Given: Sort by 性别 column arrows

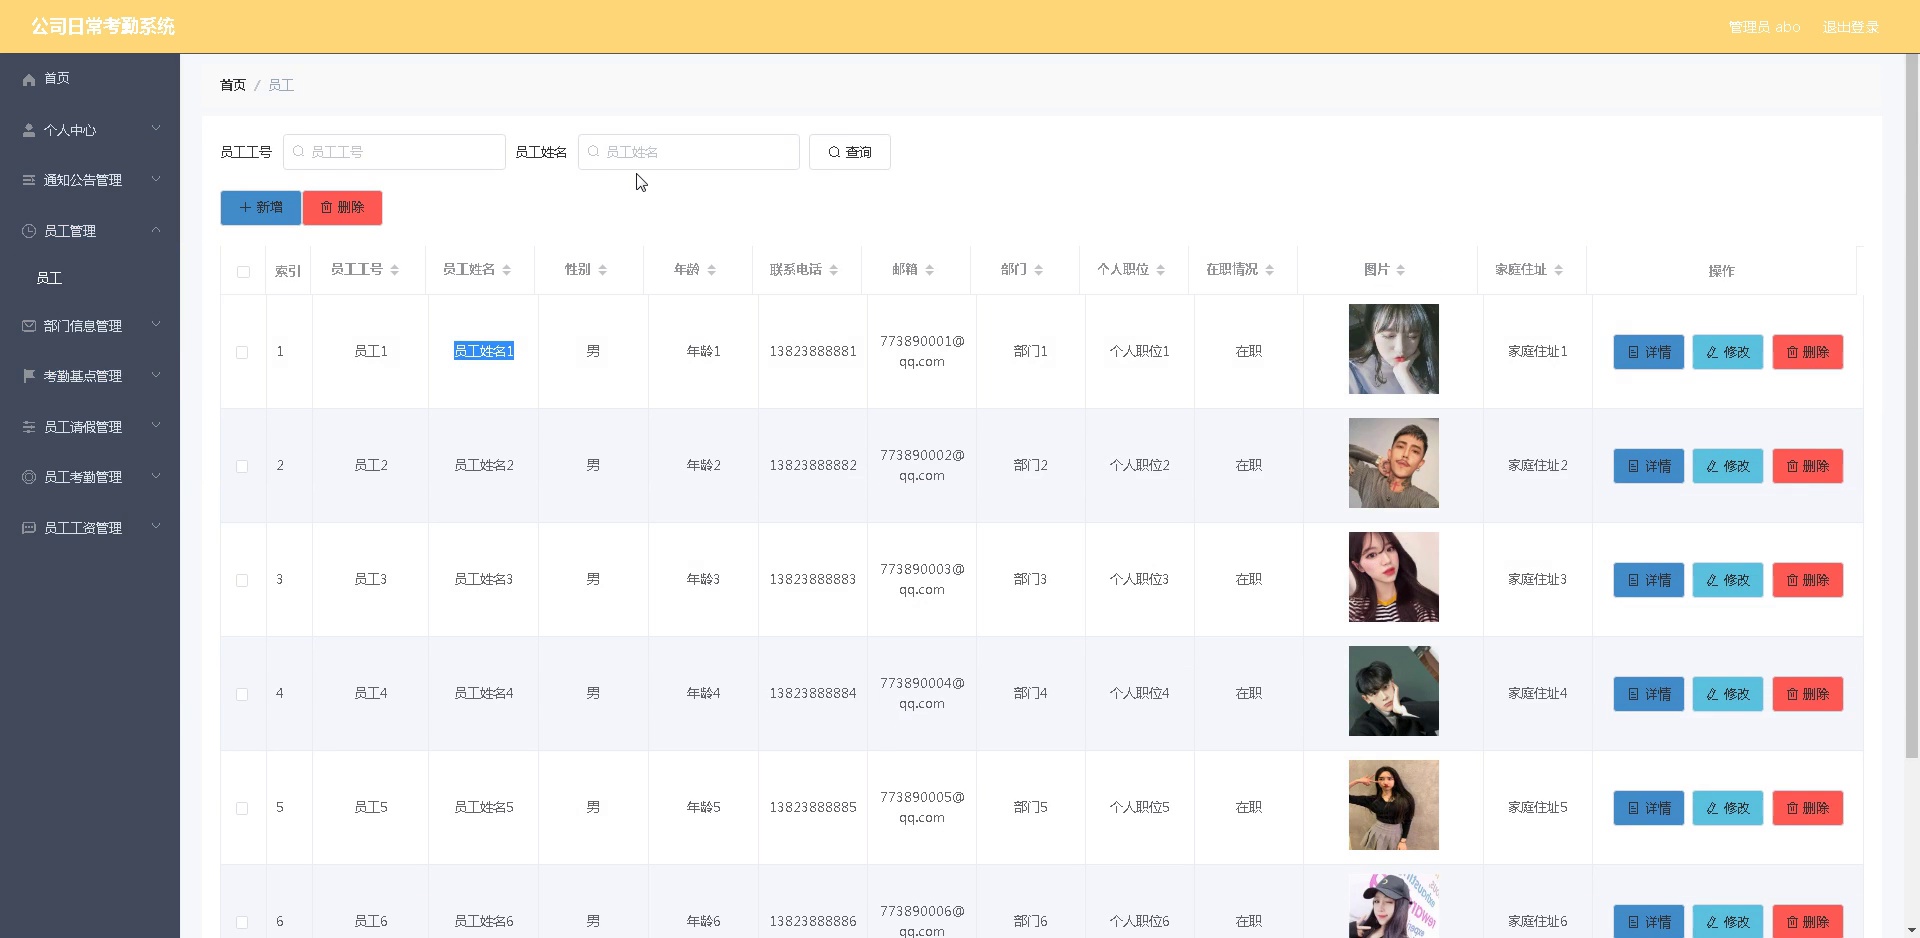Looking at the screenshot, I should click(x=603, y=270).
